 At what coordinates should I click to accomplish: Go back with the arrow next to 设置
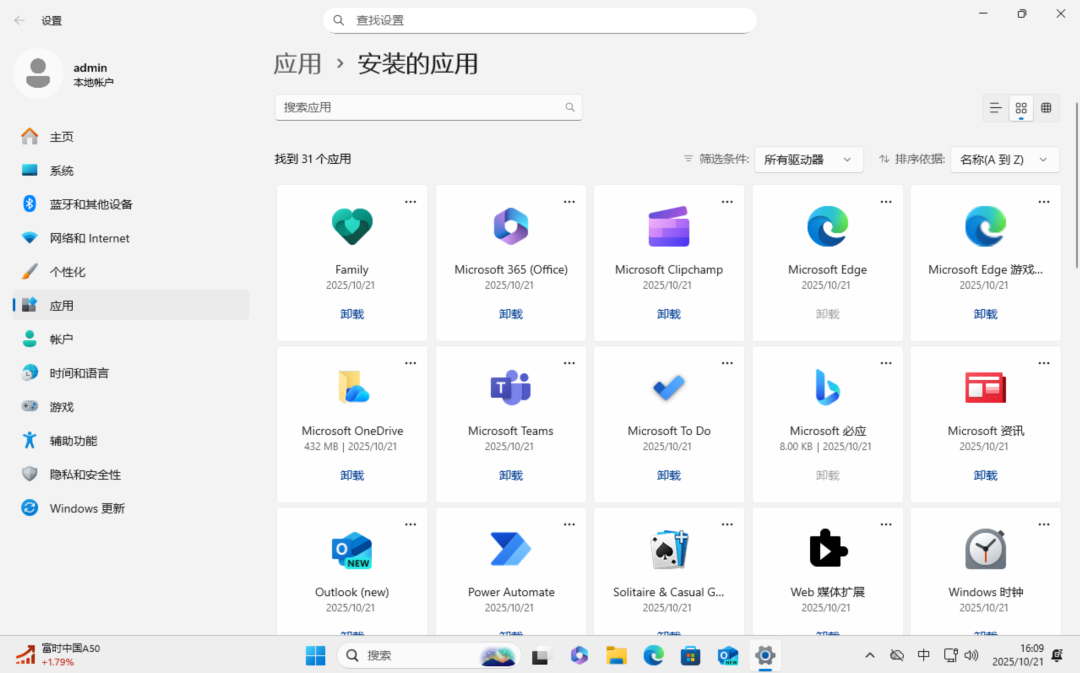pos(19,21)
